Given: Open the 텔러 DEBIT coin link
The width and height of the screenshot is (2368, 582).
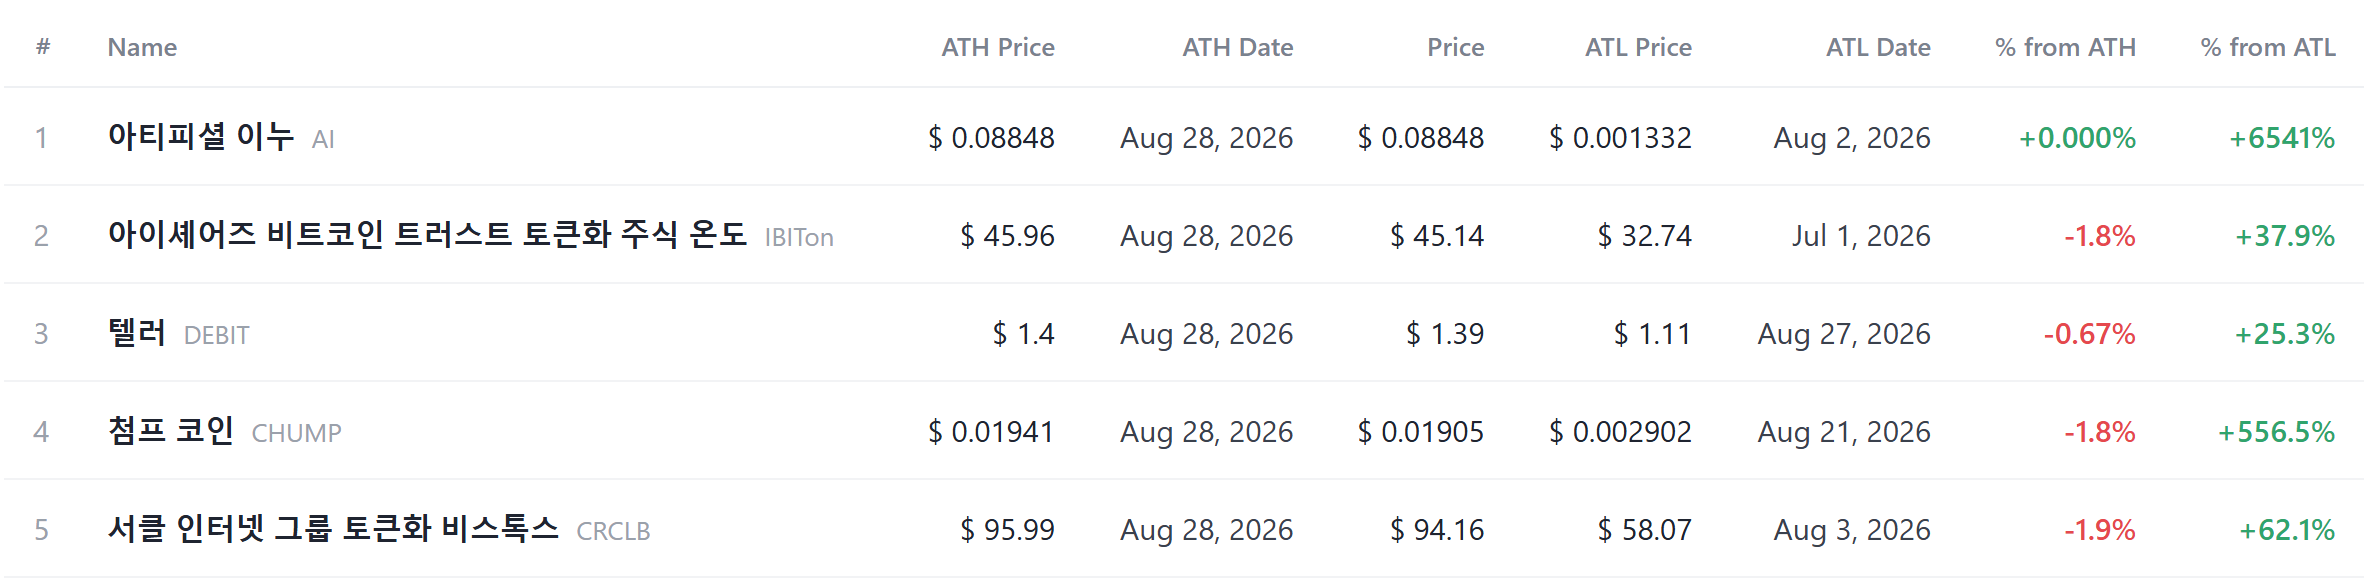Looking at the screenshot, I should [137, 332].
